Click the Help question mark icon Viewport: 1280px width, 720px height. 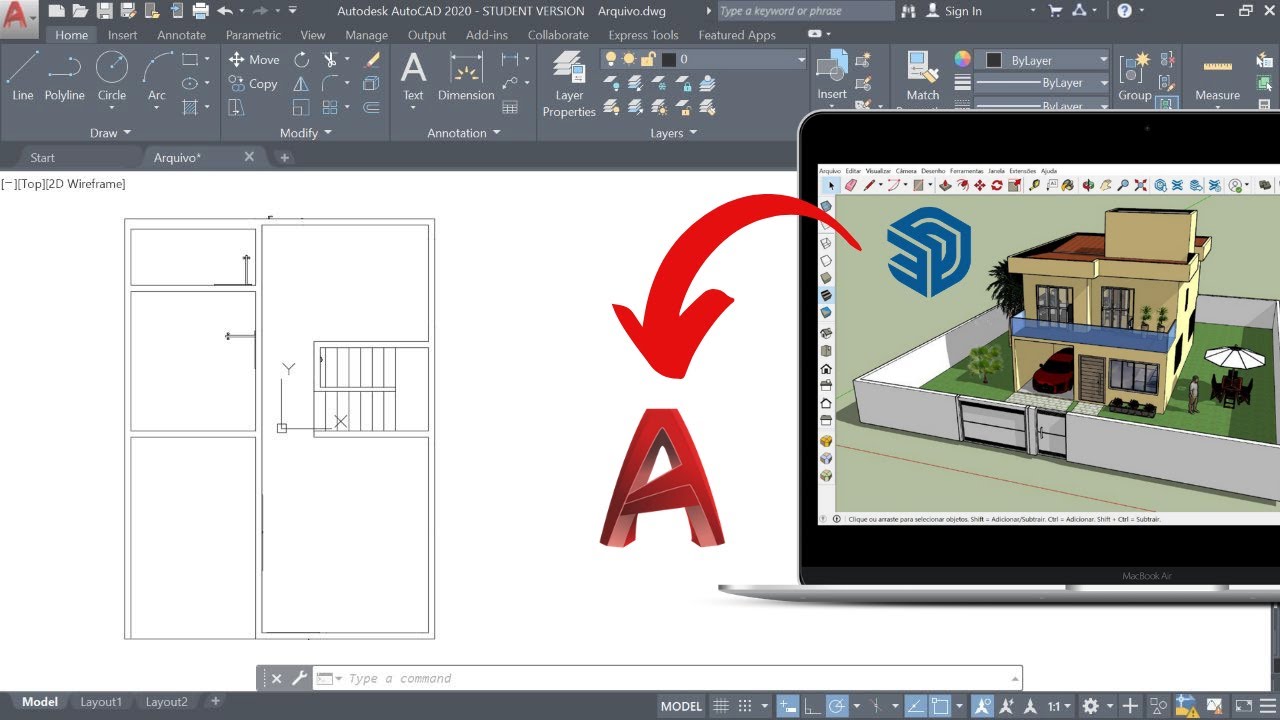click(x=1124, y=11)
